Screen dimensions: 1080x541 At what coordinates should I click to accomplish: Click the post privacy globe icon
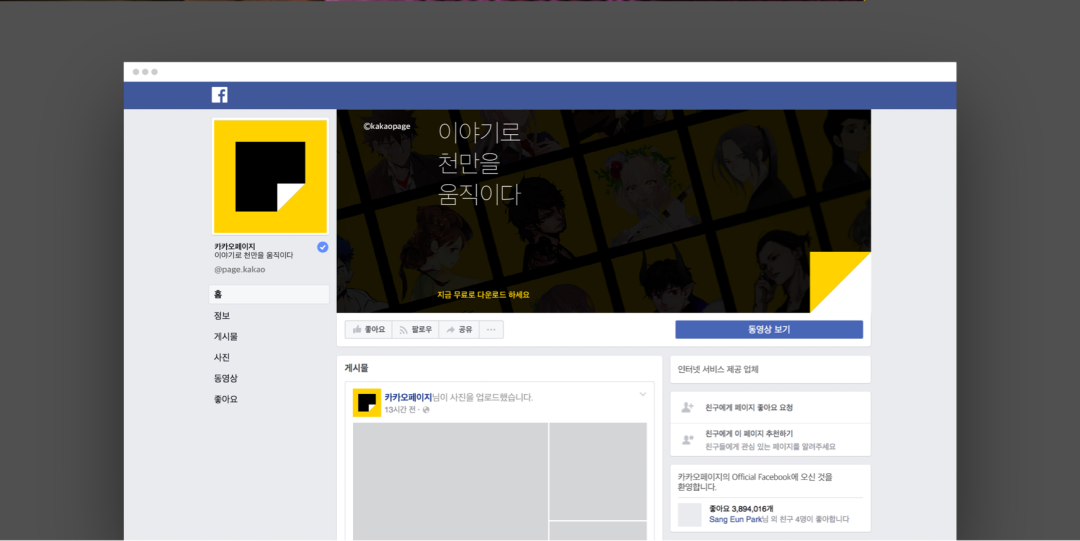pos(426,410)
